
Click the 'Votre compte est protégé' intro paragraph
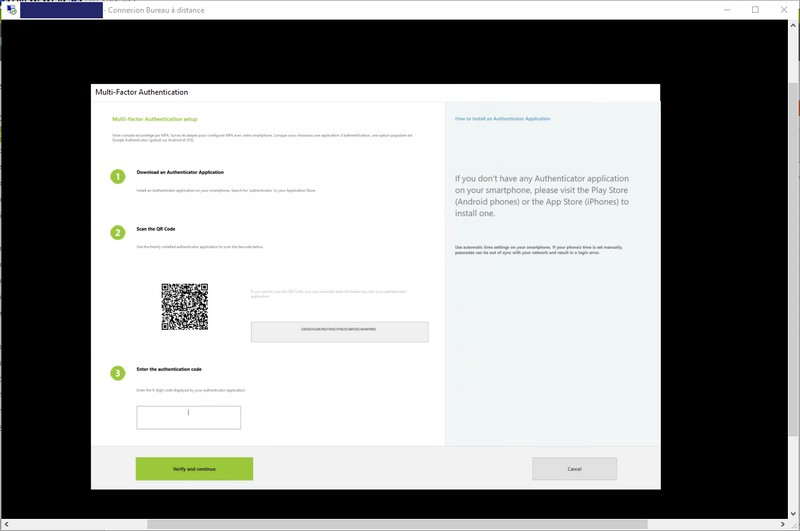[x=262, y=138]
